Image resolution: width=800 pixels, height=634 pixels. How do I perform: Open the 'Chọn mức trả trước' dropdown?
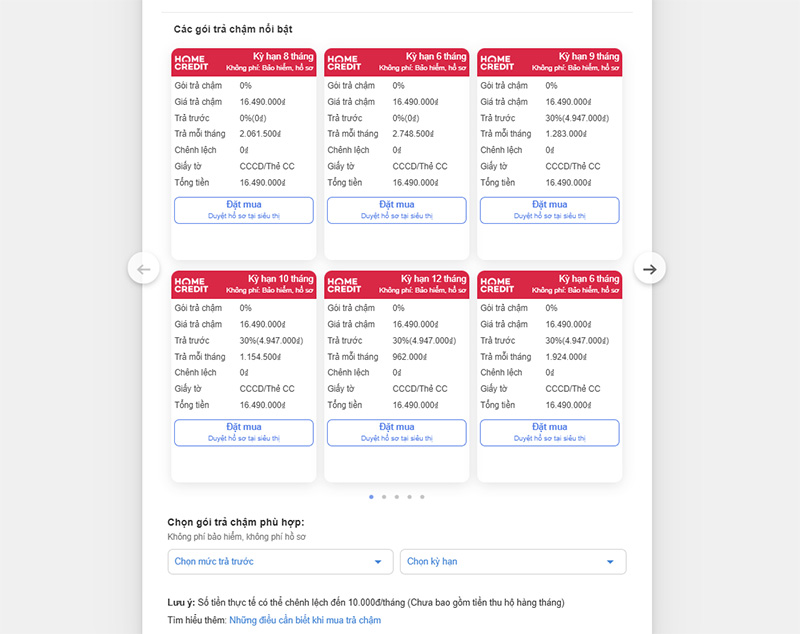(x=280, y=562)
